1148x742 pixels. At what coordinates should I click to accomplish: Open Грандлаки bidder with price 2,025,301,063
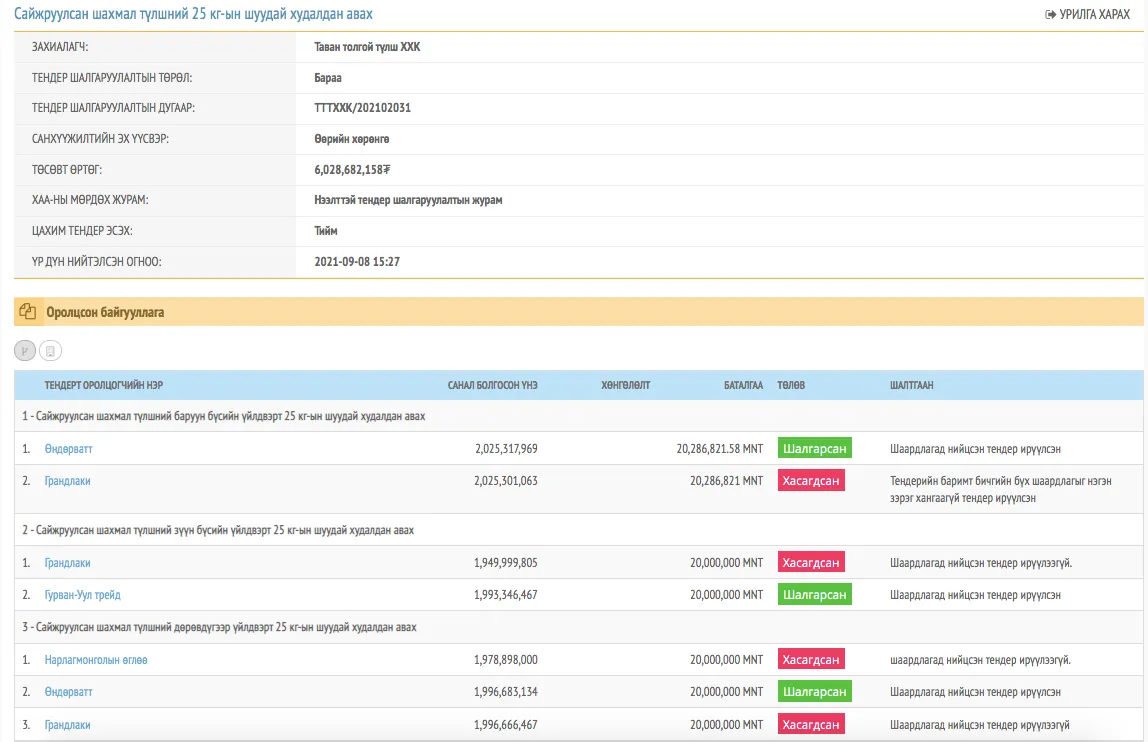tap(67, 481)
